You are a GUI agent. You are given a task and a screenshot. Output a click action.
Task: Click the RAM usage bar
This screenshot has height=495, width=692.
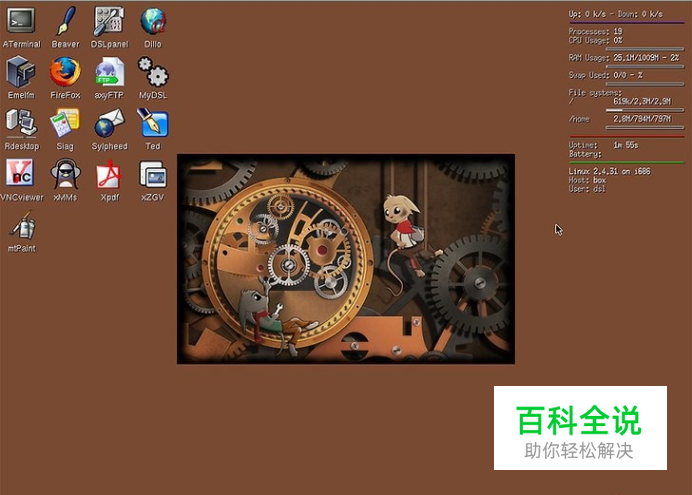[645, 66]
